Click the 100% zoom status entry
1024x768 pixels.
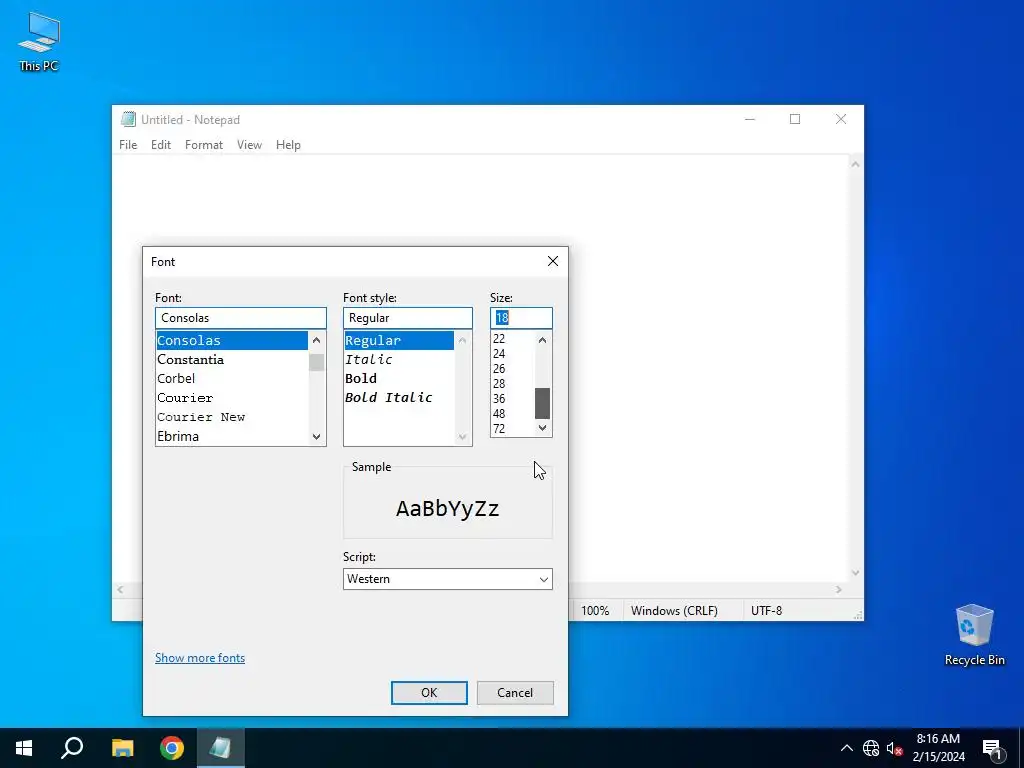595,611
